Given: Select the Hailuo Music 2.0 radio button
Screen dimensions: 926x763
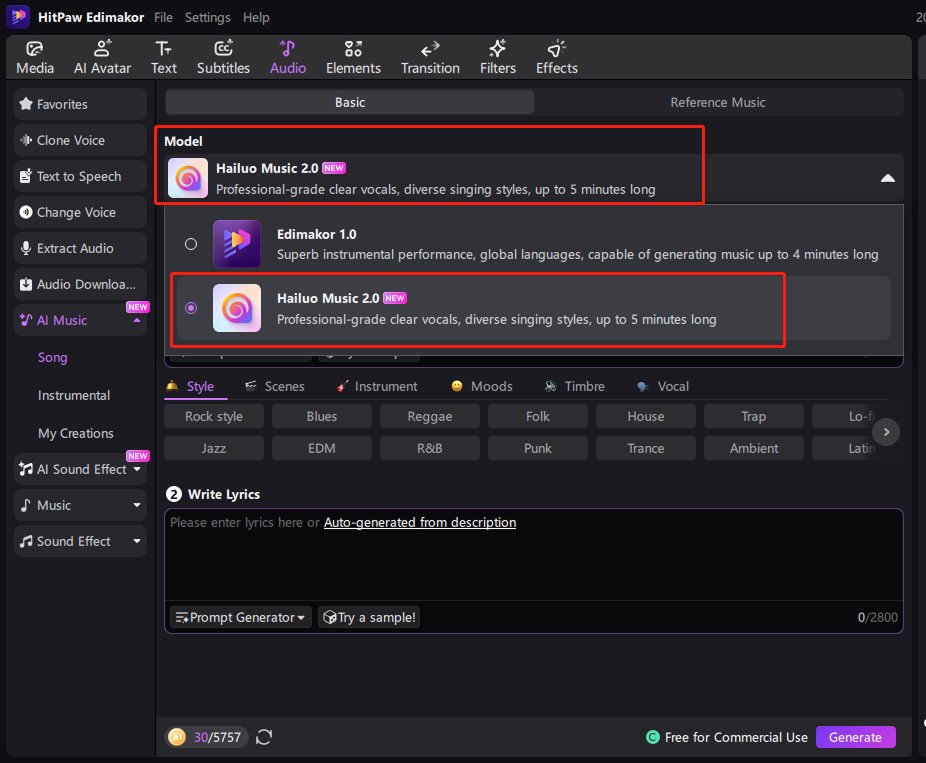Looking at the screenshot, I should click(x=191, y=308).
